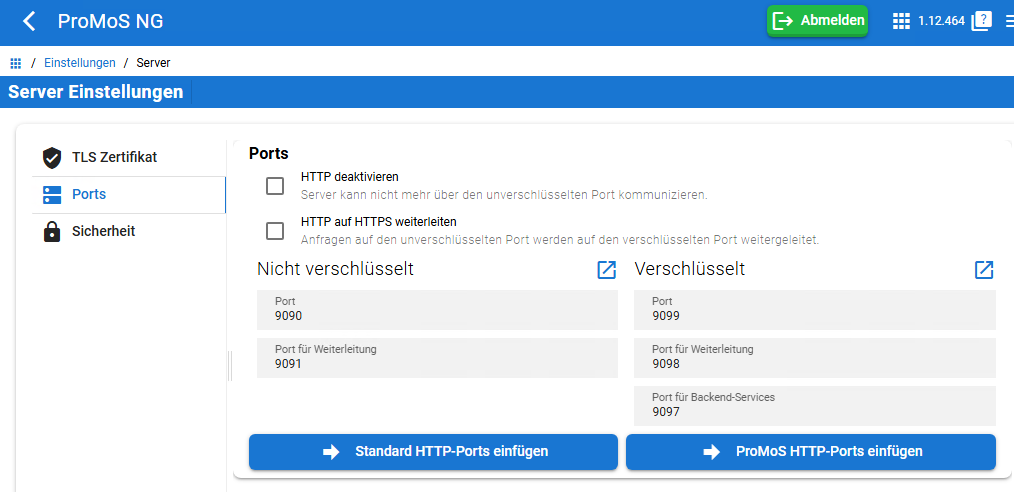Click the Verschlüsselt heading text
Viewport: 1014px width, 492px height.
point(689,269)
